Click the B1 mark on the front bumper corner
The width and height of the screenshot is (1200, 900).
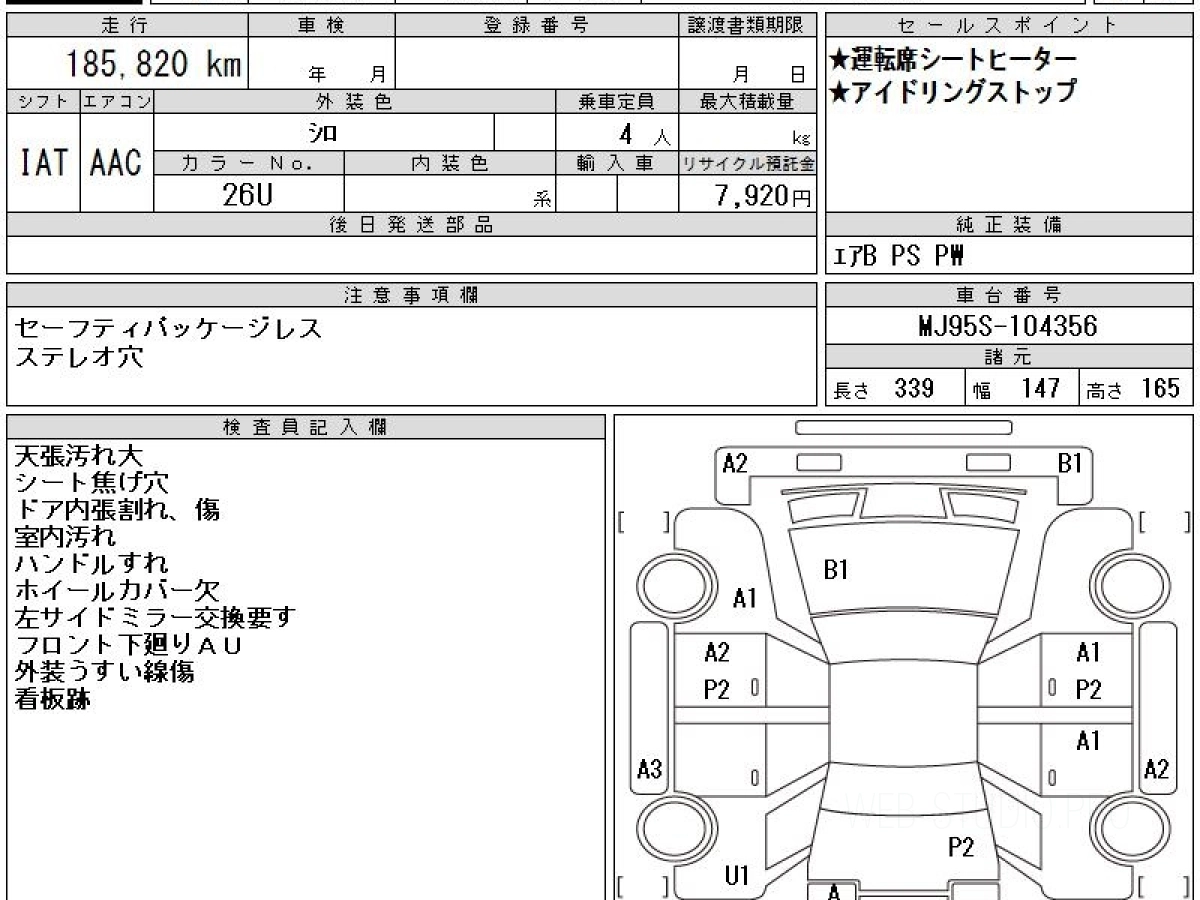coord(1071,462)
